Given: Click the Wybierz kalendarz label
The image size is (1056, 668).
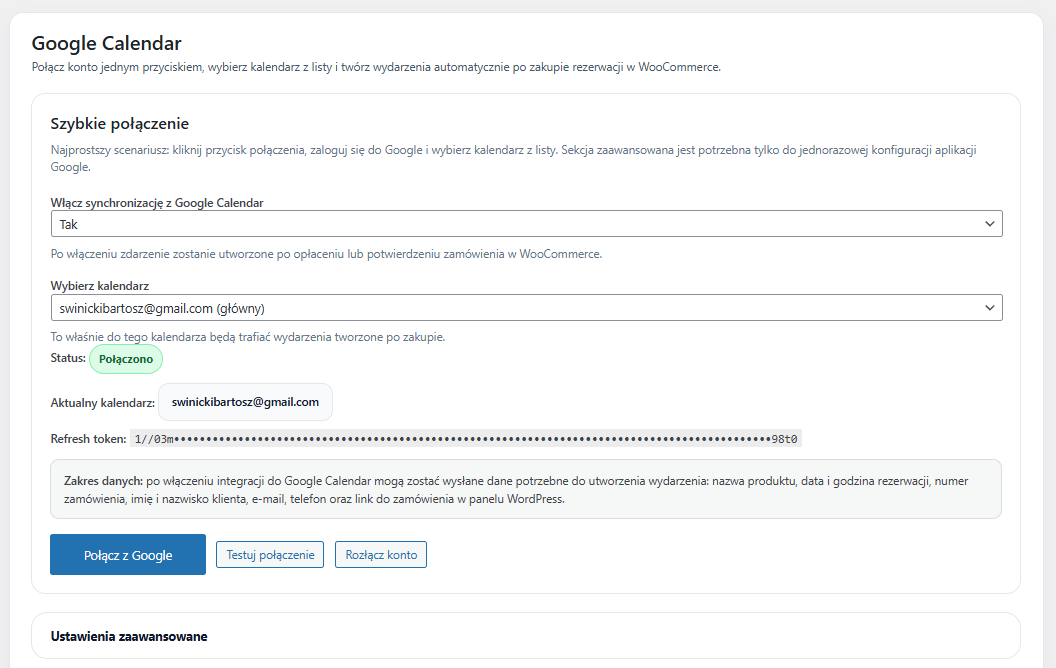Looking at the screenshot, I should coord(100,286).
